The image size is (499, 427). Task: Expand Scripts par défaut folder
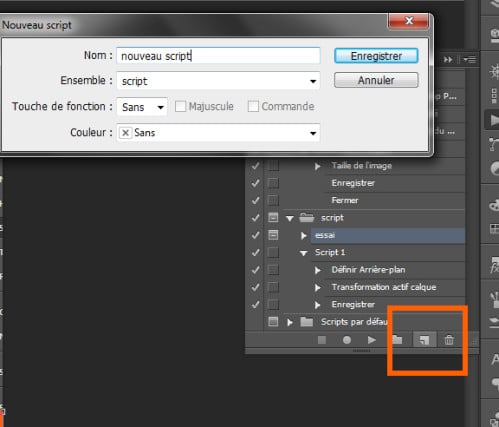(x=290, y=322)
